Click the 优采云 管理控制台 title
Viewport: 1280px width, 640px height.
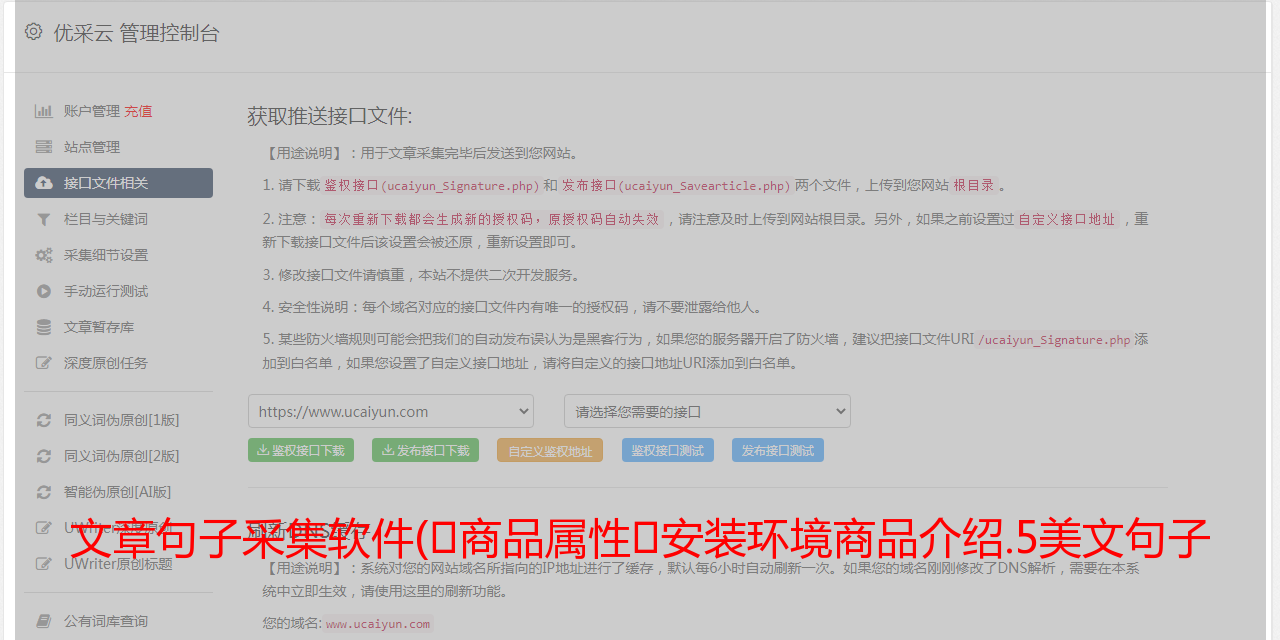[x=136, y=33]
